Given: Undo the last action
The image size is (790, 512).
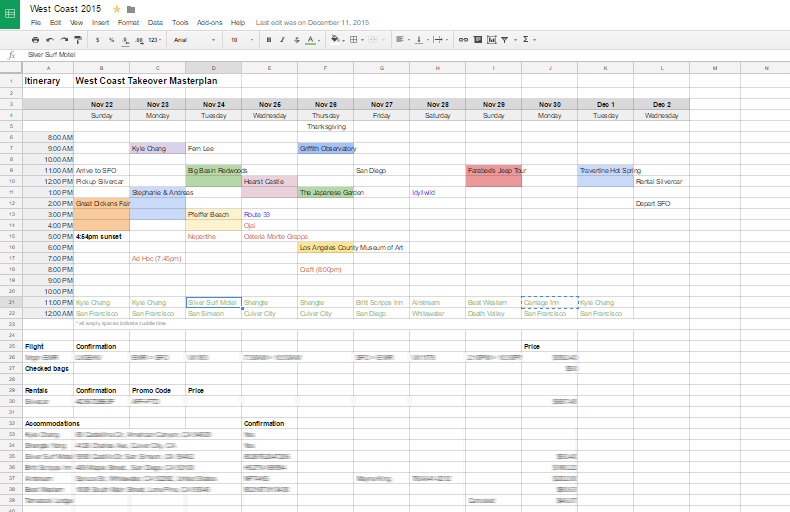Looking at the screenshot, I should [x=49, y=40].
